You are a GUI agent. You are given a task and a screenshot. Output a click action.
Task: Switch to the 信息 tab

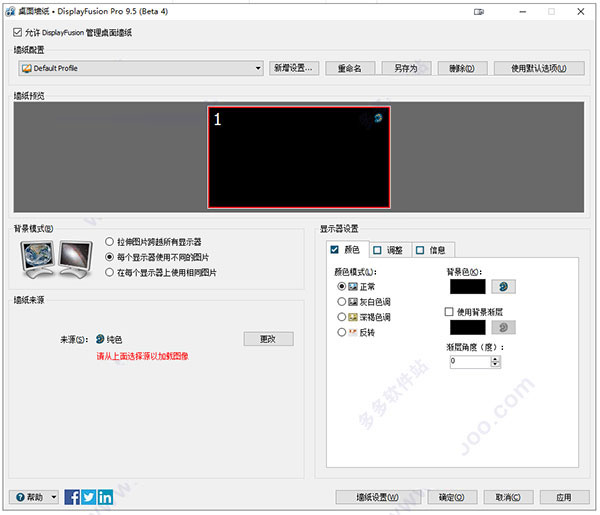(433, 250)
